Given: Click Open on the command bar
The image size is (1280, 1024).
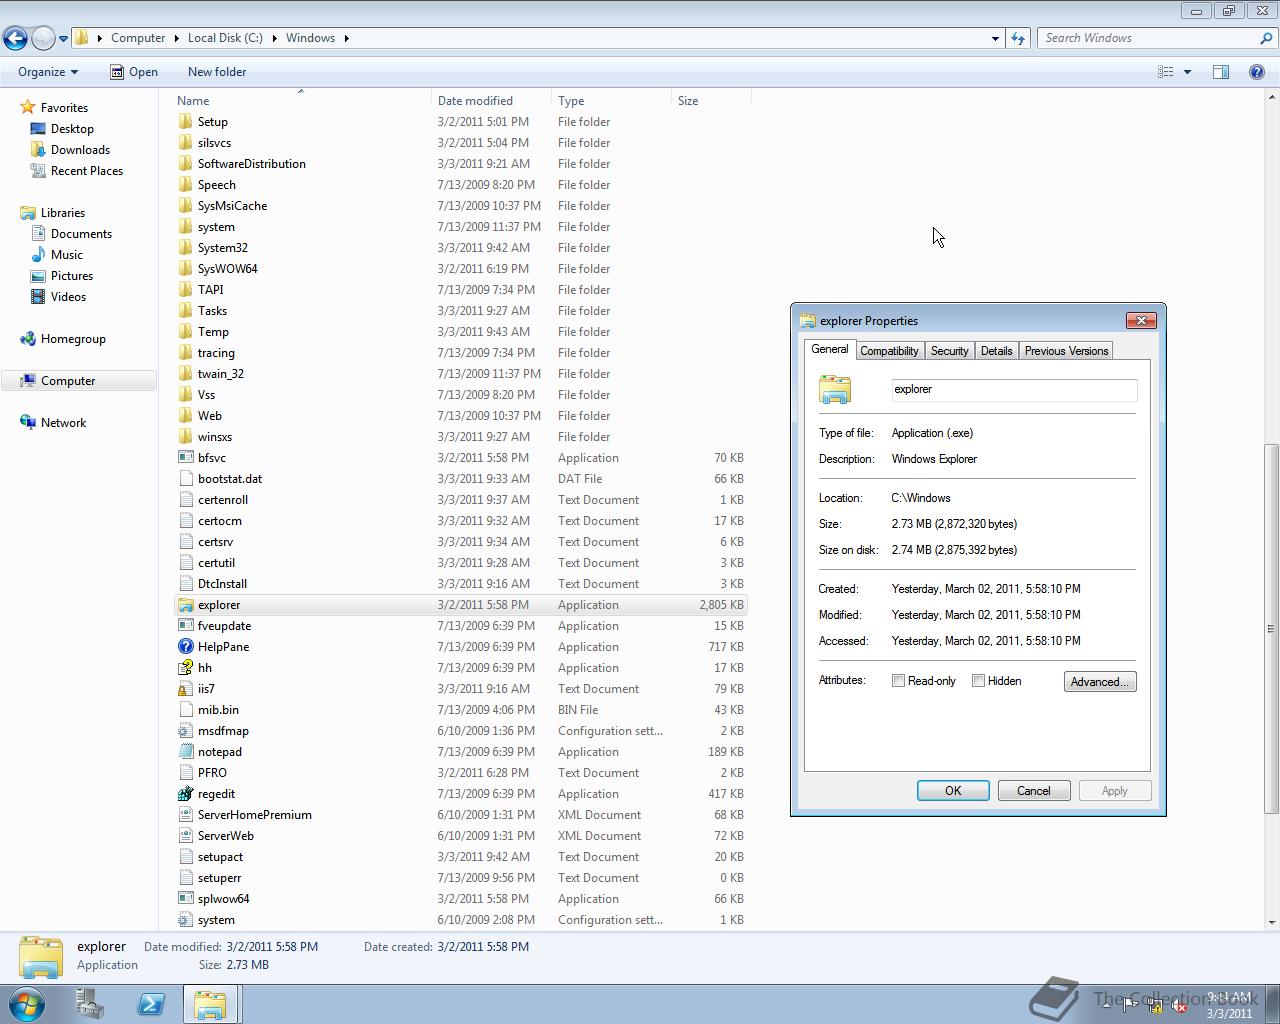Looking at the screenshot, I should 134,72.
